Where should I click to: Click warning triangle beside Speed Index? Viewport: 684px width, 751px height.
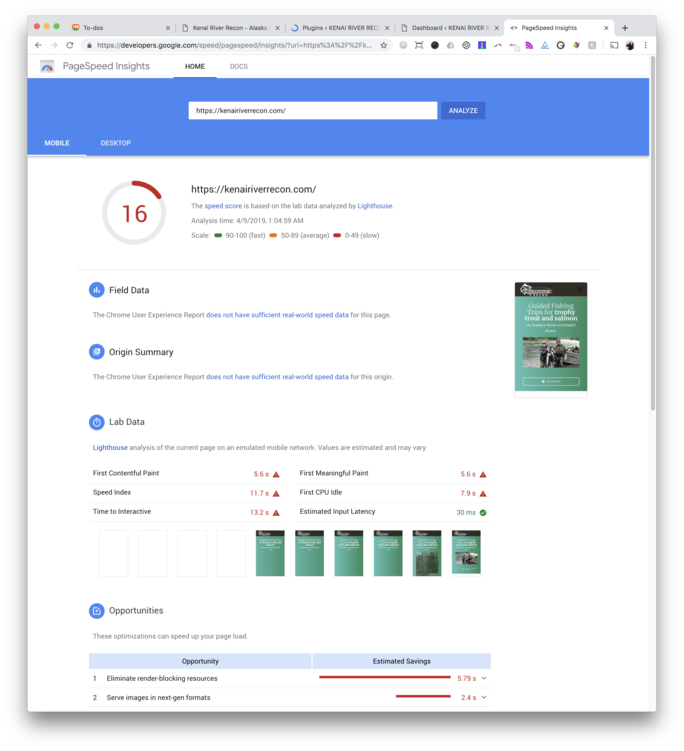[276, 493]
